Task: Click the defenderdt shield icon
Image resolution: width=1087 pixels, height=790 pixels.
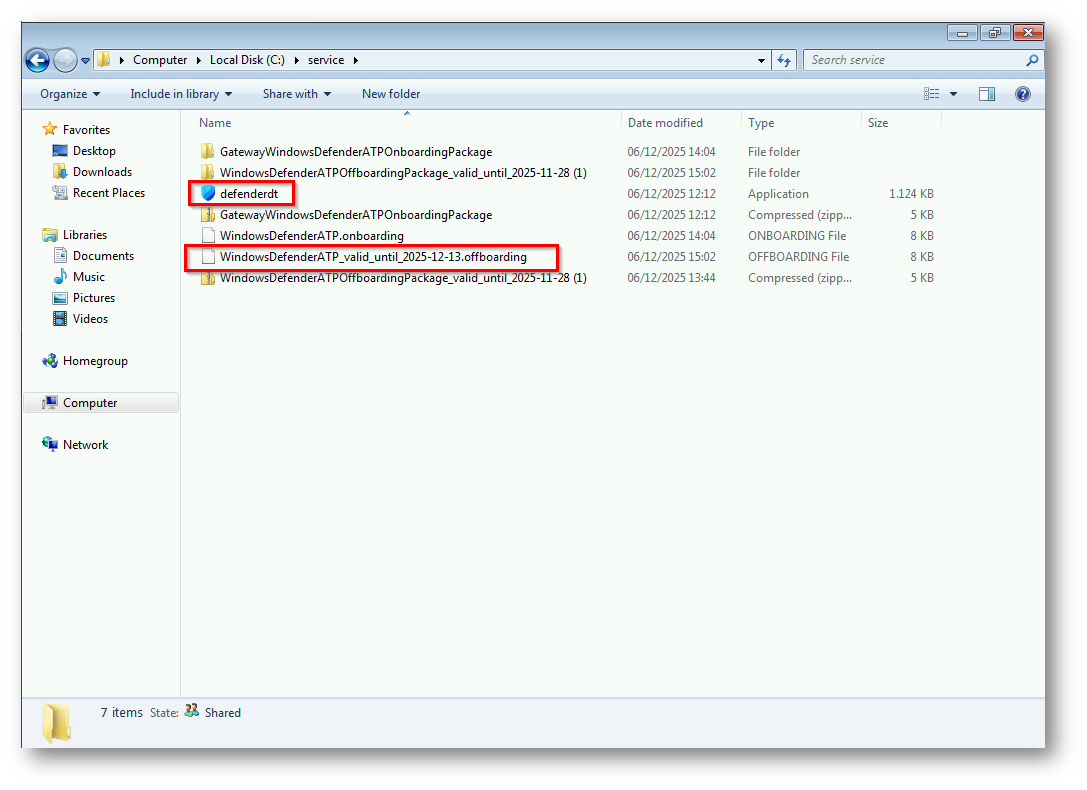Action: pos(208,193)
